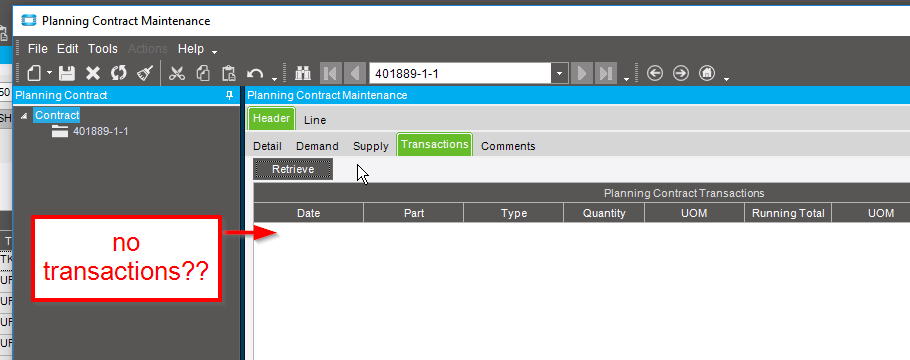Click the 401889-1-1 contract input field

(x=460, y=74)
